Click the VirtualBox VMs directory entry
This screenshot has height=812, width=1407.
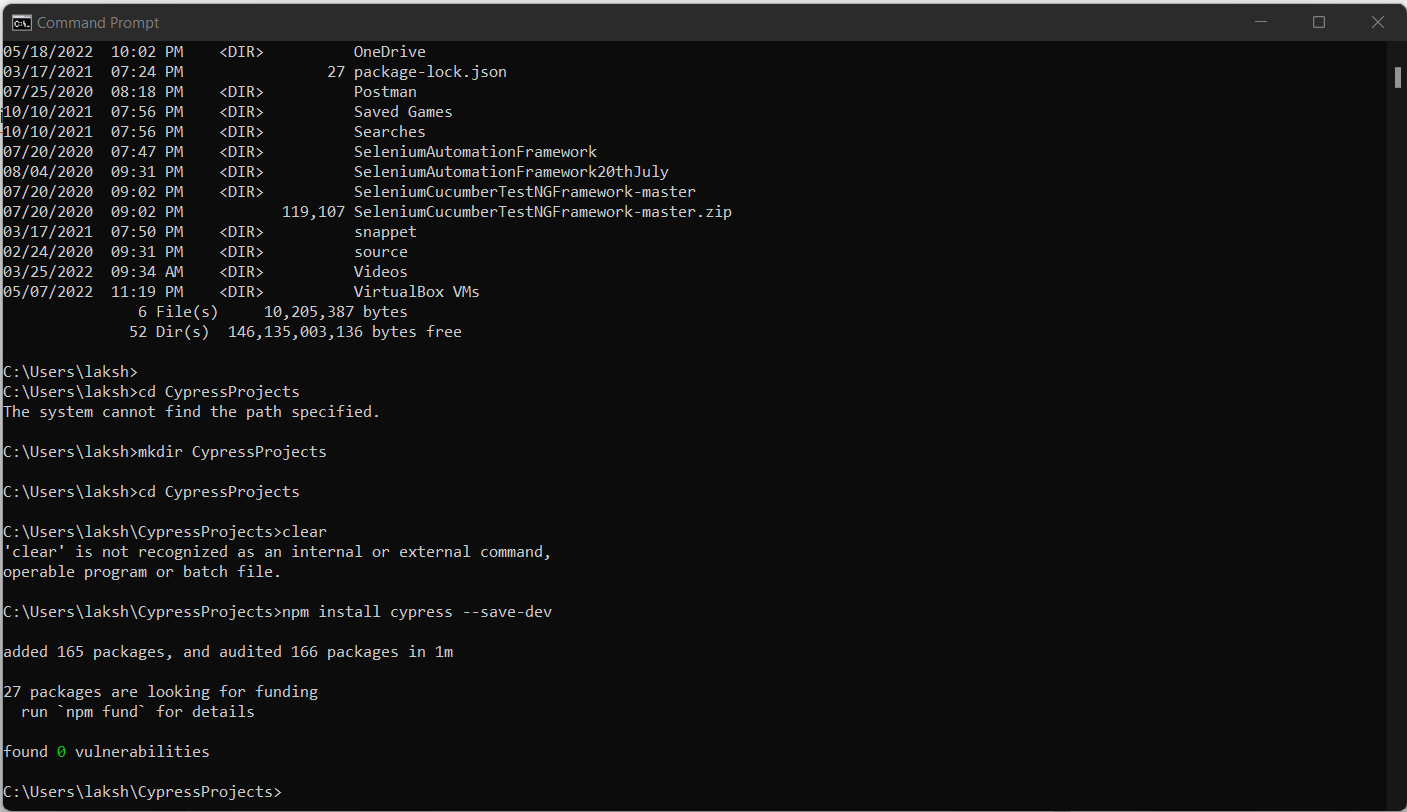tap(417, 292)
